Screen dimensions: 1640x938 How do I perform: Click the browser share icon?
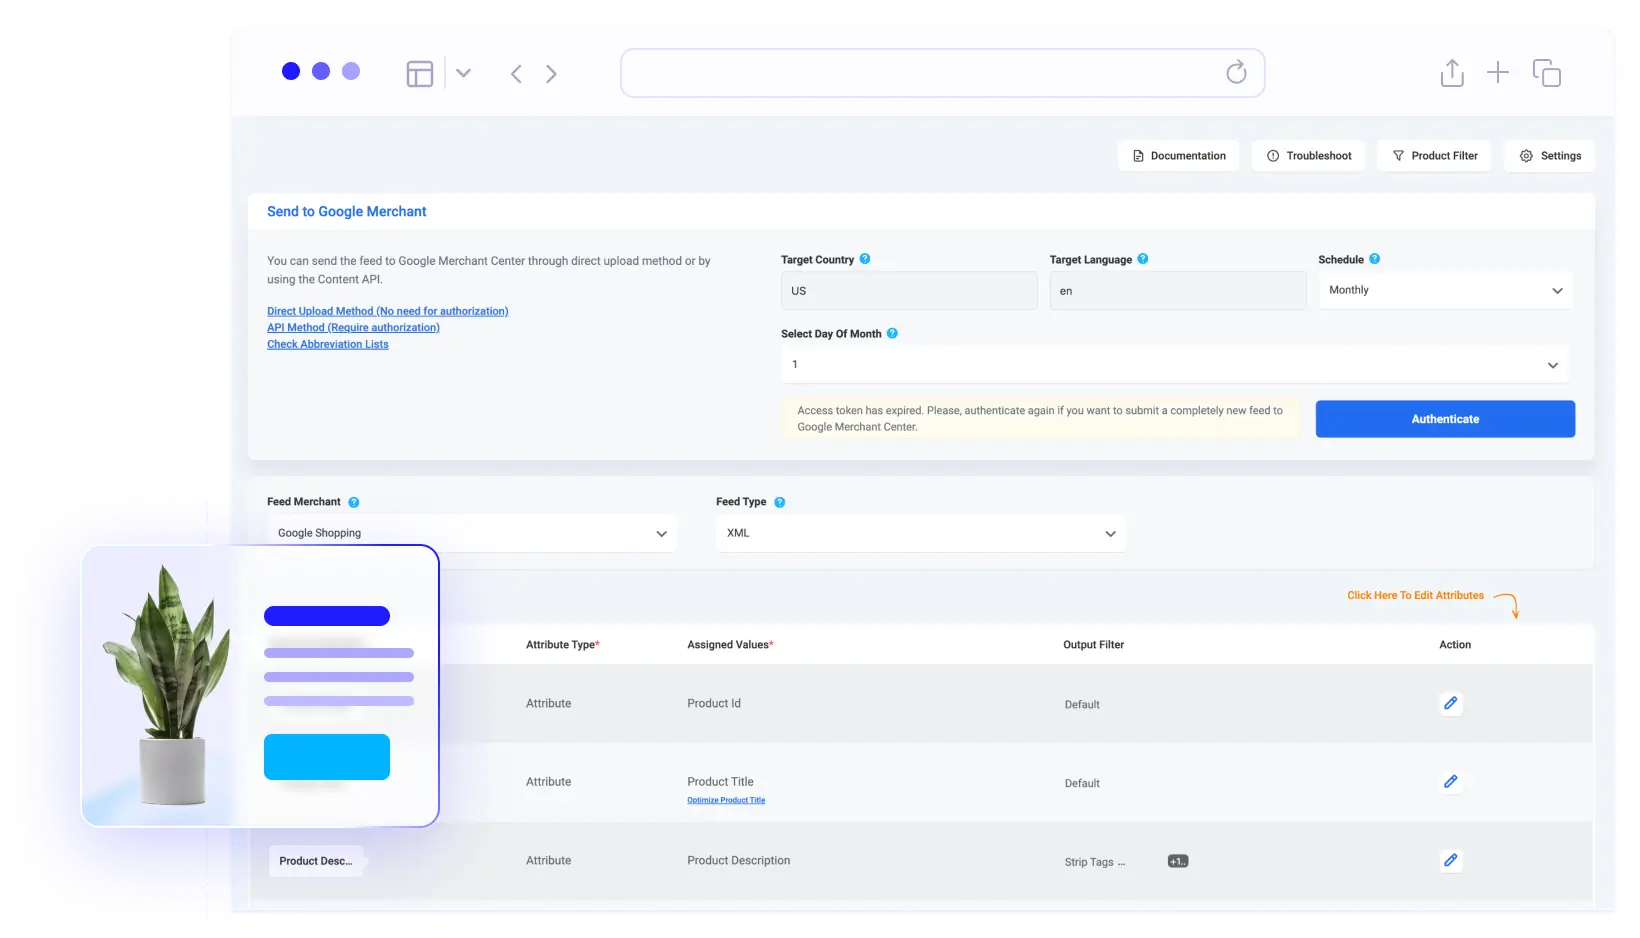click(1452, 73)
